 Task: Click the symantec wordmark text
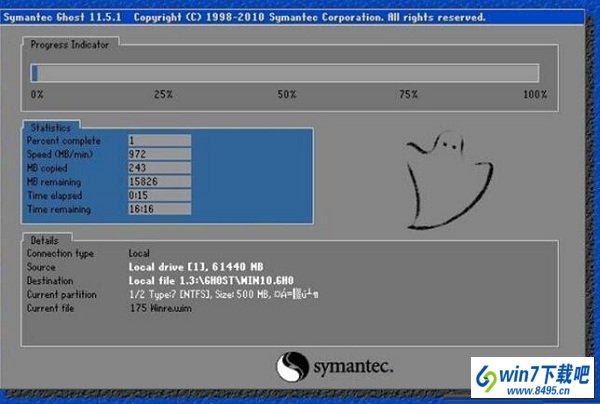click(x=353, y=367)
